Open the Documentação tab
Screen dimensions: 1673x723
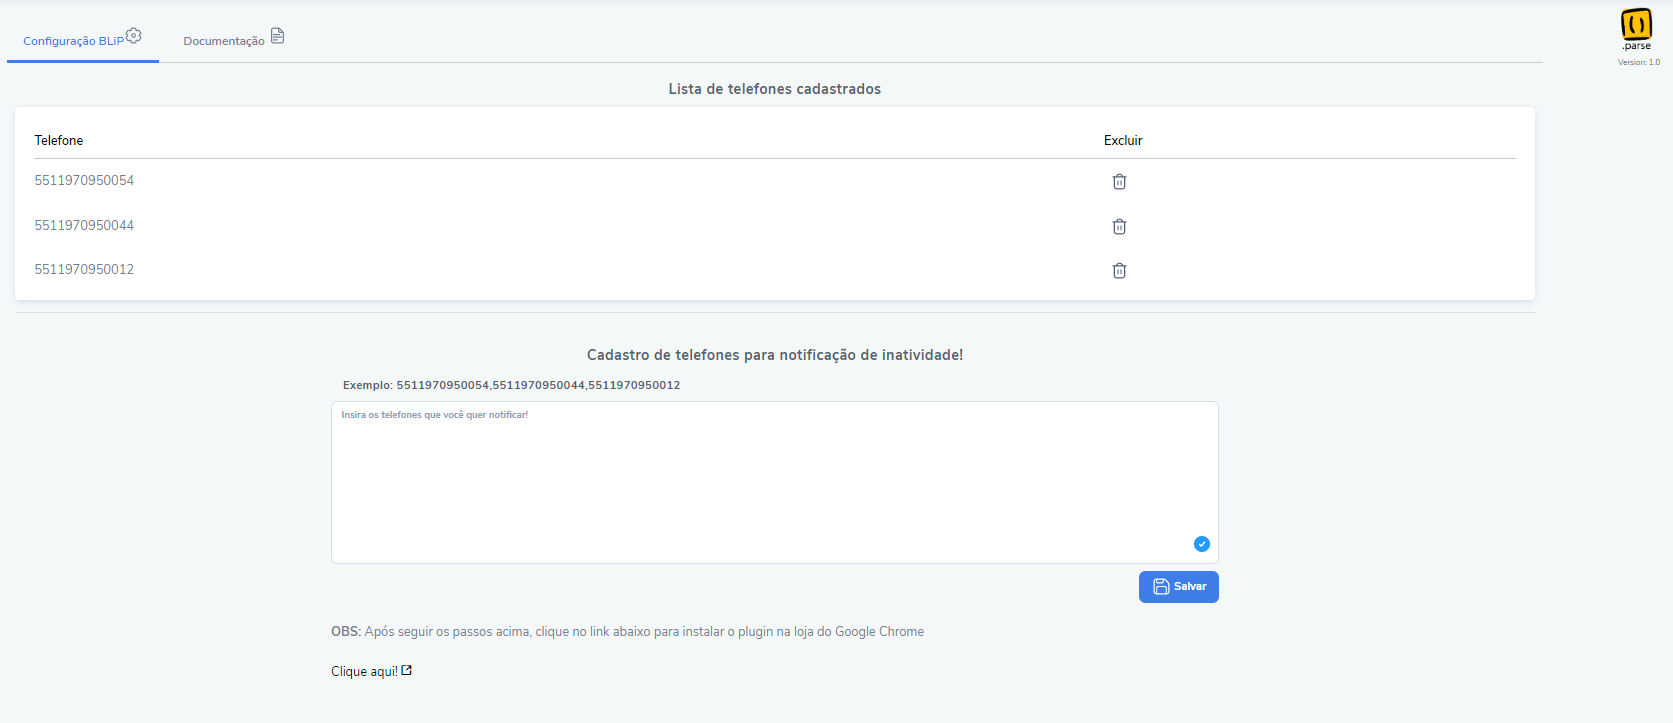[x=234, y=39]
